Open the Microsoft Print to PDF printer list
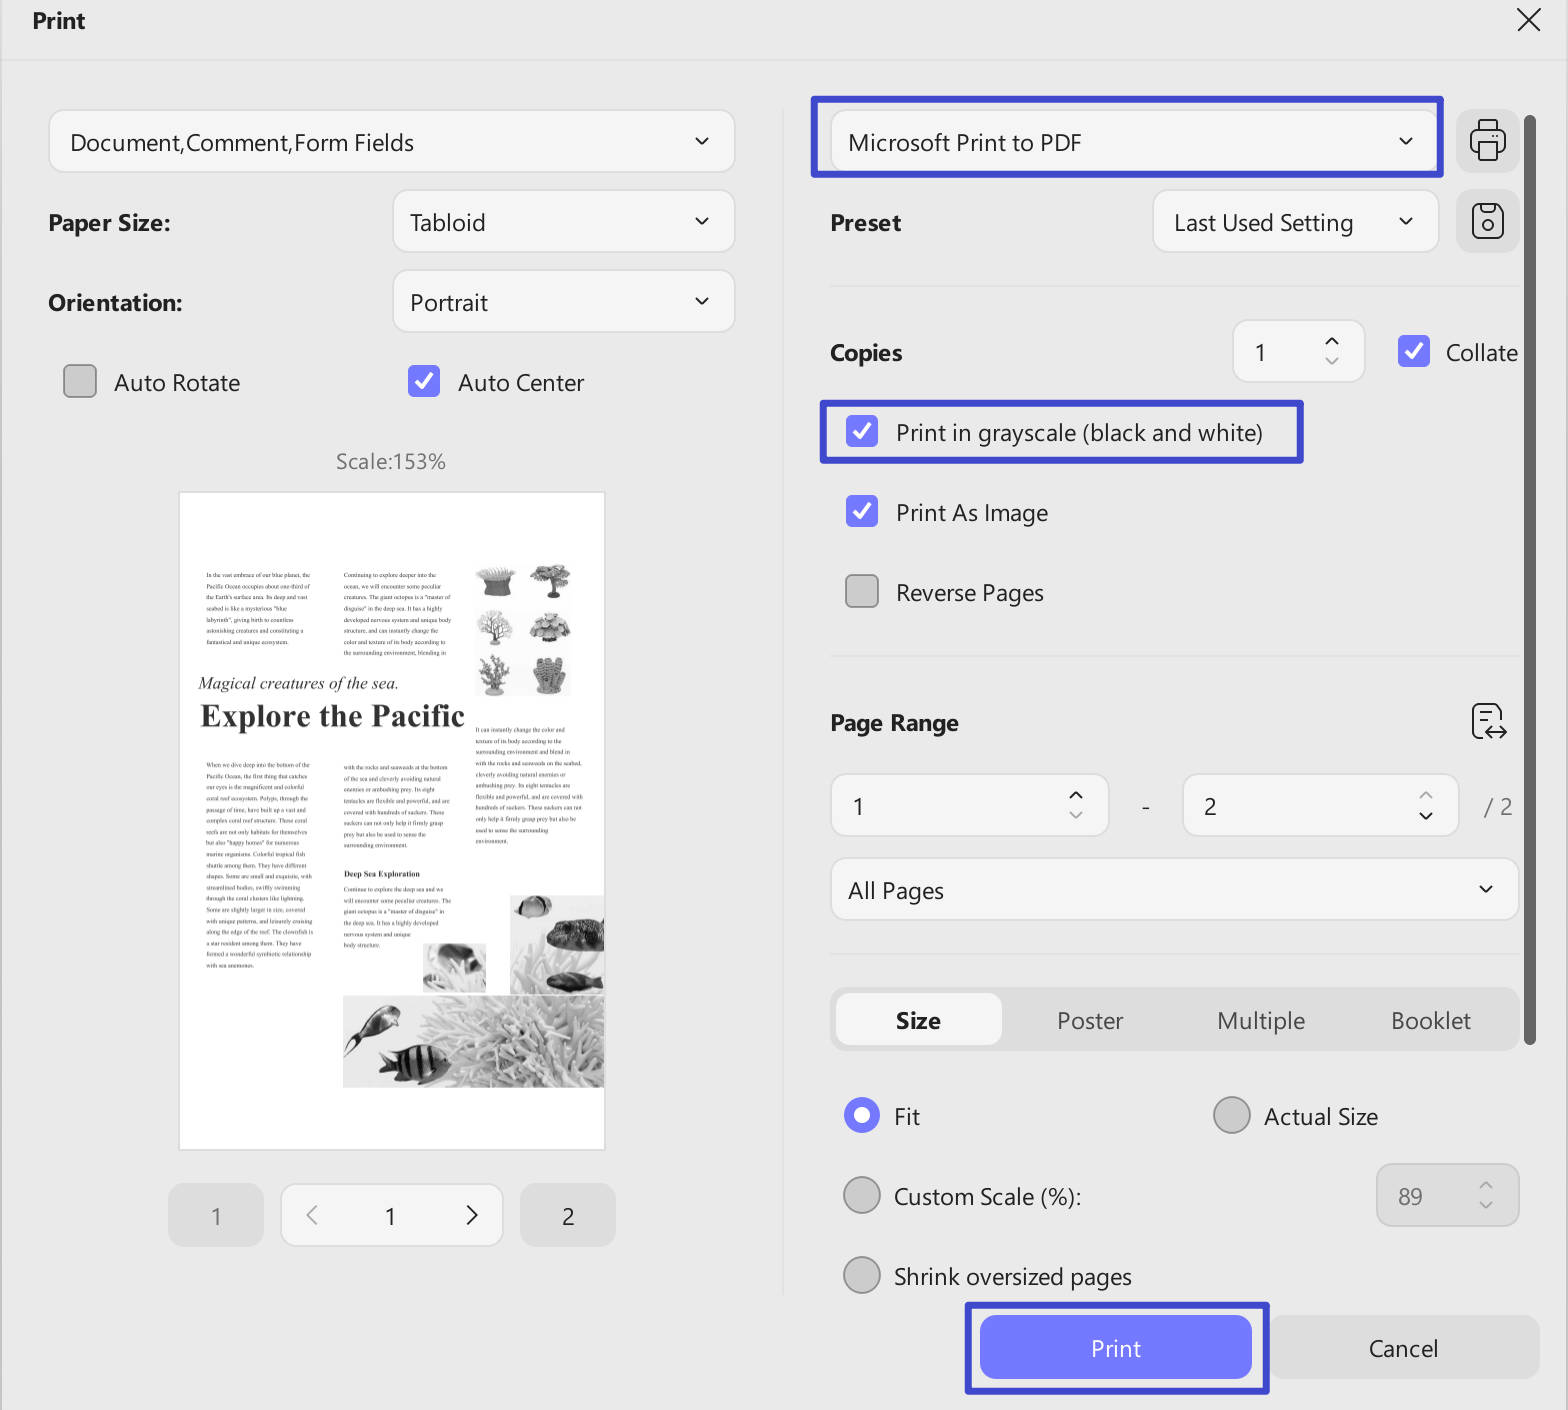This screenshot has width=1568, height=1410. point(1135,141)
